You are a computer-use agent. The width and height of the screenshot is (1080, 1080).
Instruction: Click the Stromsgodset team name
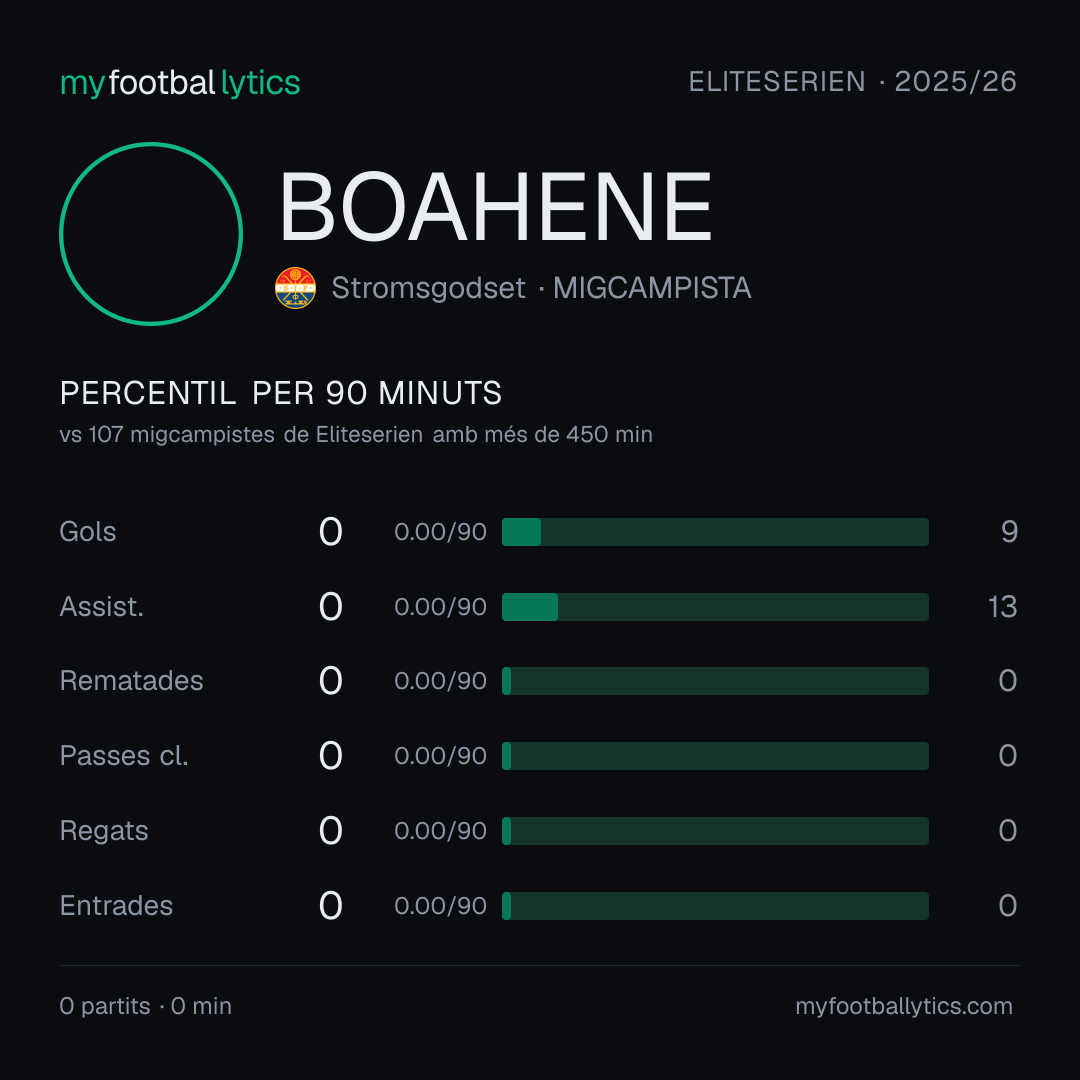(428, 288)
